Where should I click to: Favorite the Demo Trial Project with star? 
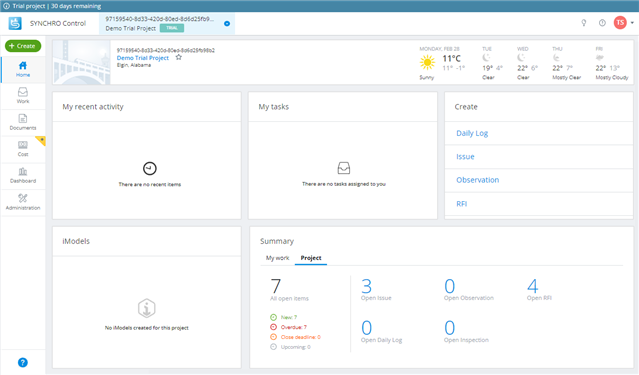(x=178, y=57)
